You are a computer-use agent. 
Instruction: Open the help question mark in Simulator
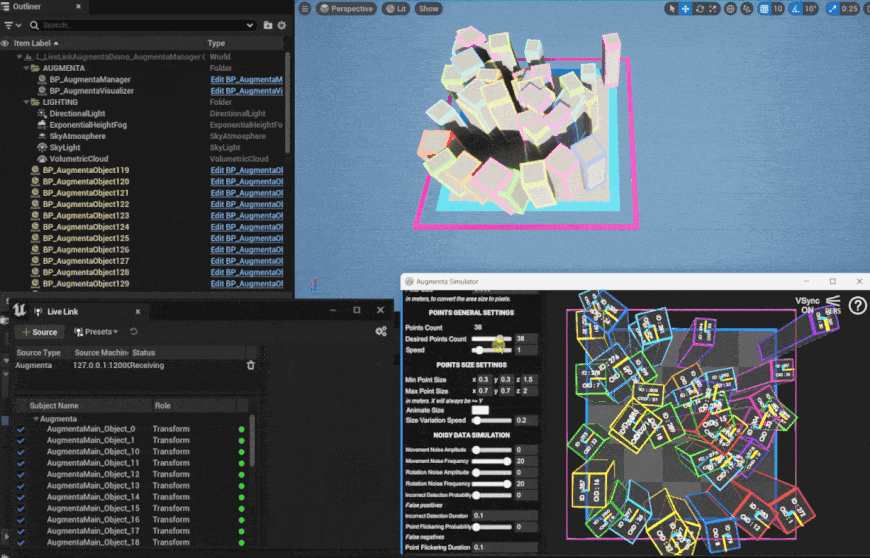pos(857,306)
